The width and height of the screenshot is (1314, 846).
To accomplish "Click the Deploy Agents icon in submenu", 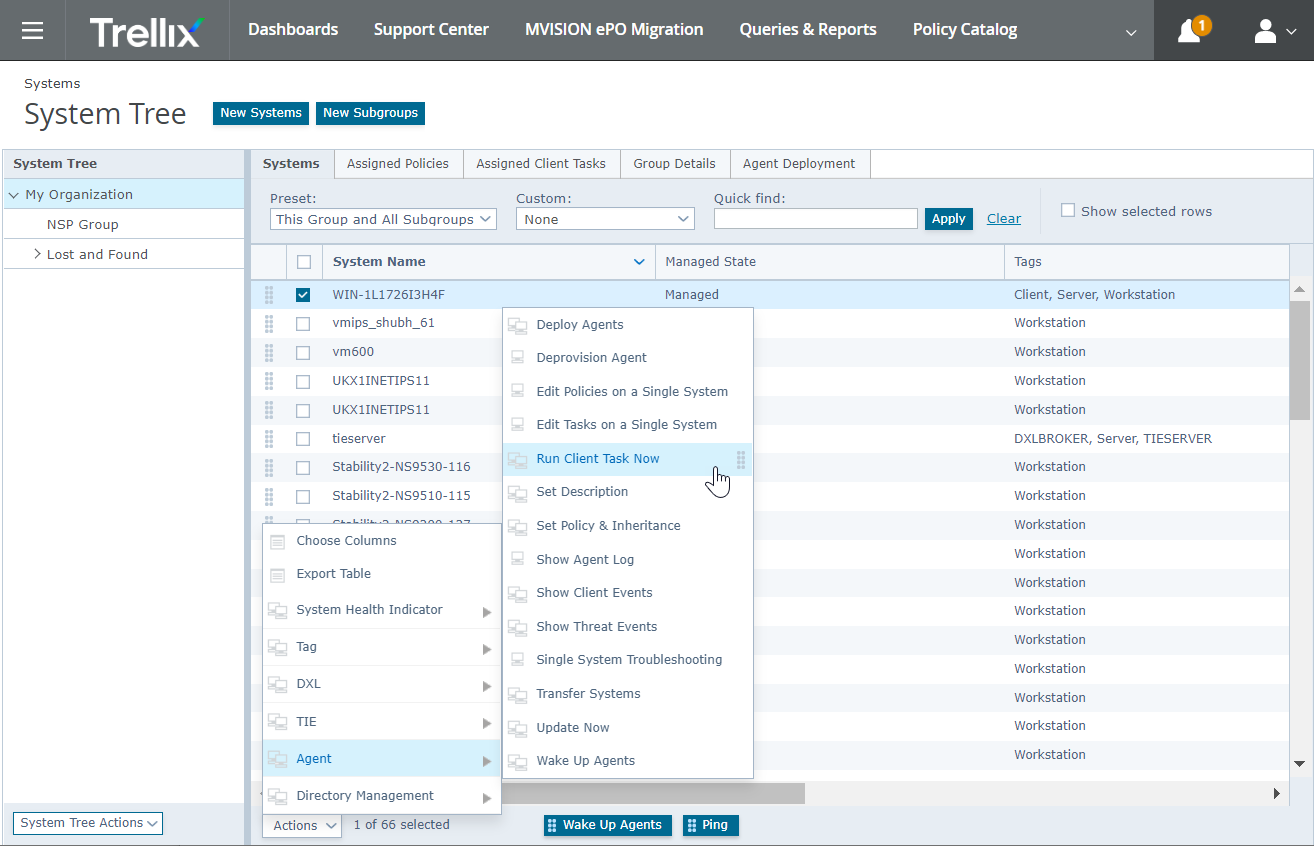I will pos(517,325).
